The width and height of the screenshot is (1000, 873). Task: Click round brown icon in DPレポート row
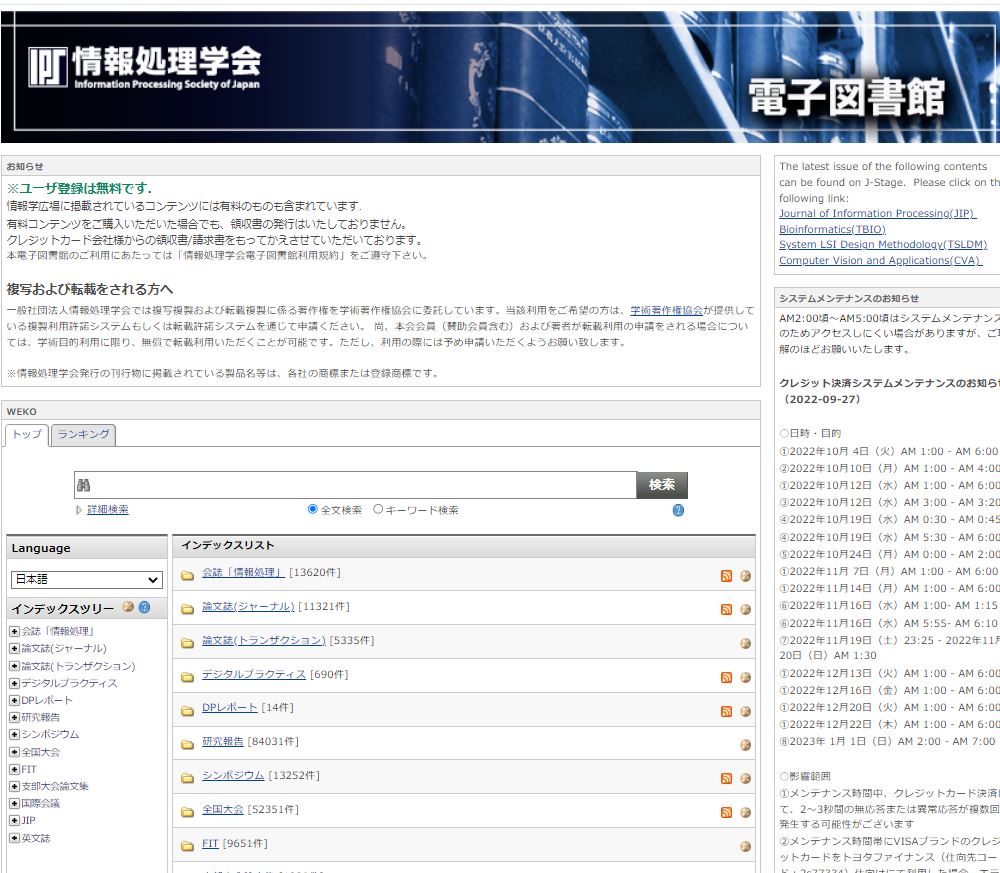(x=745, y=711)
